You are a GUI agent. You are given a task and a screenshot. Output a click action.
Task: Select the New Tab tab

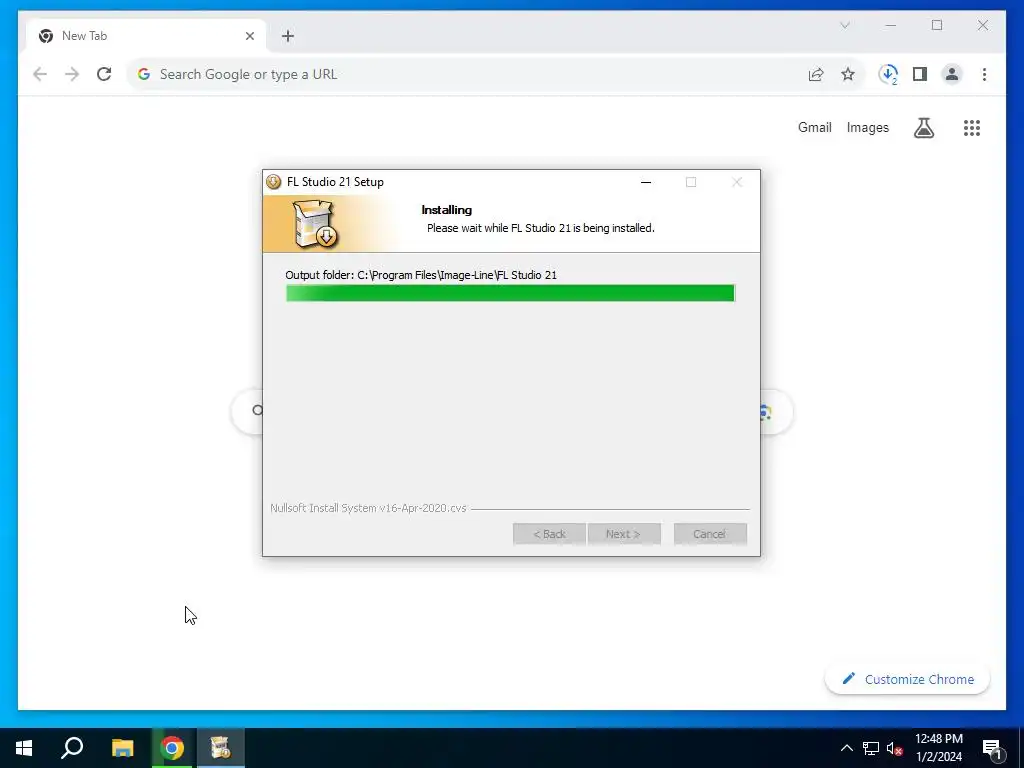[x=147, y=36]
